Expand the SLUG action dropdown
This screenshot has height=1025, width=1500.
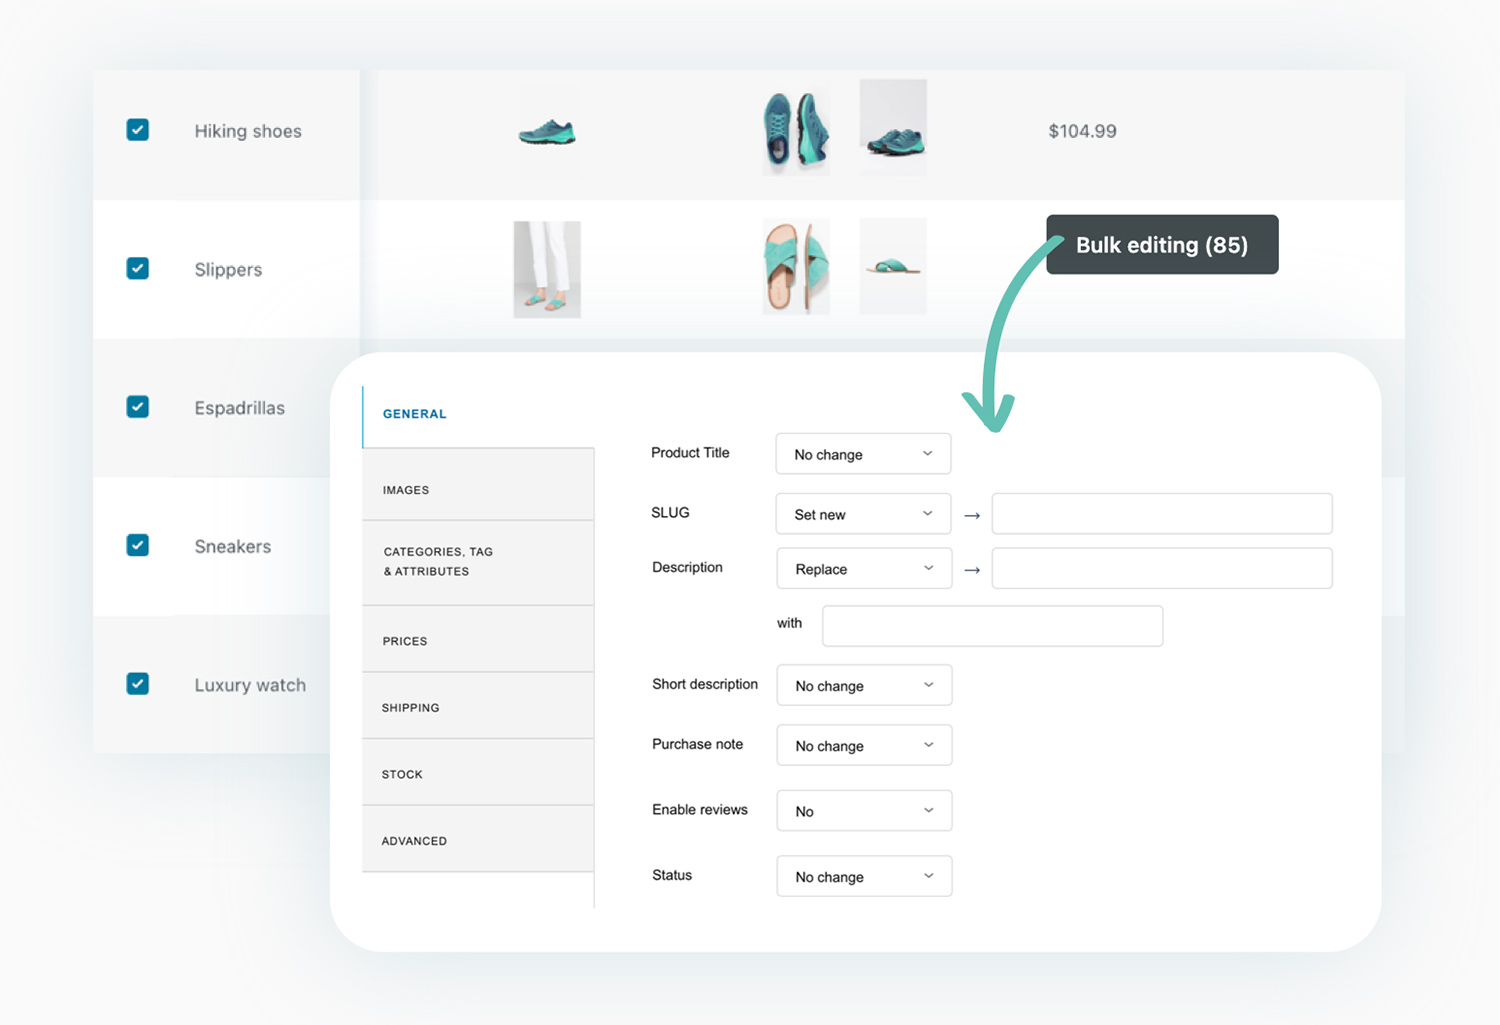pos(862,513)
